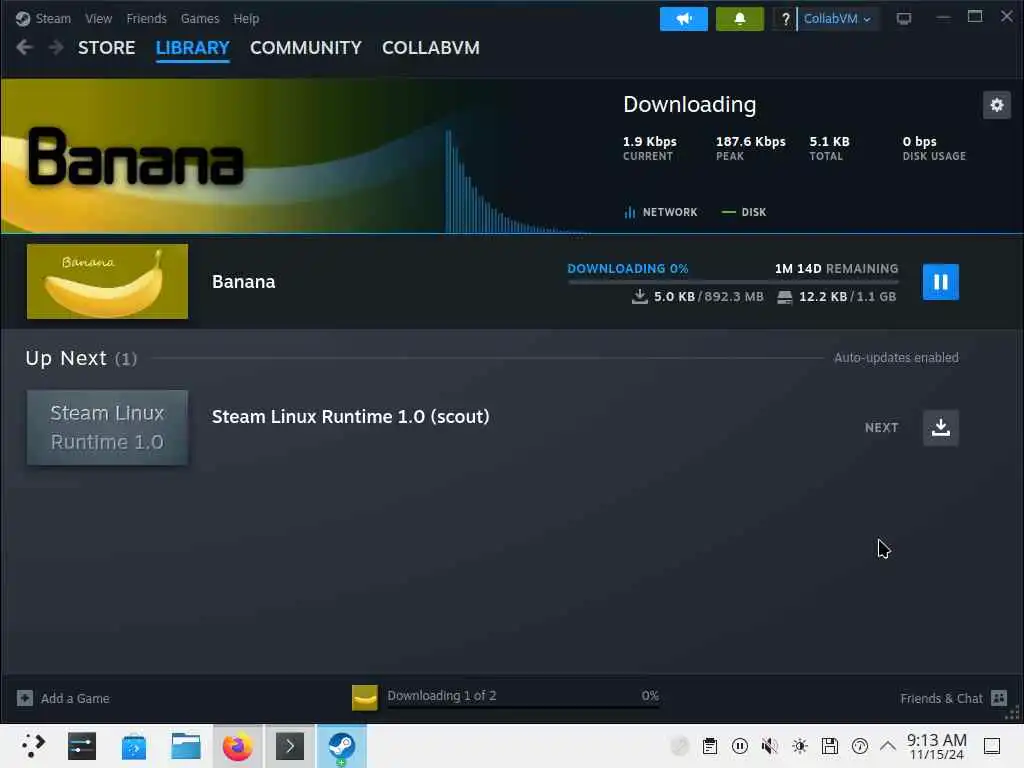Open the COLLABVM profile tab
The height and width of the screenshot is (768, 1024).
click(x=431, y=48)
